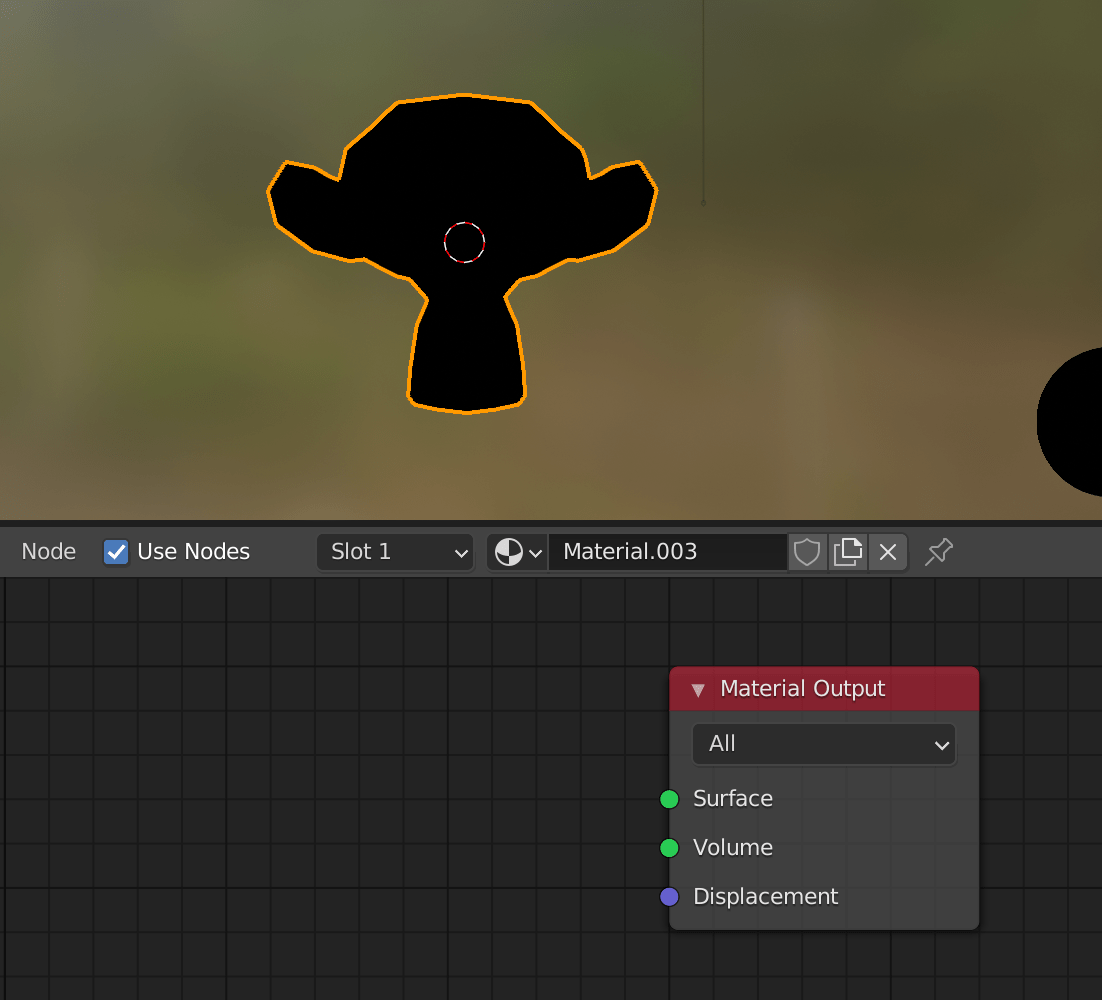1102x1000 pixels.
Task: Uncheck the Use Nodes checkbox
Action: coord(116,552)
